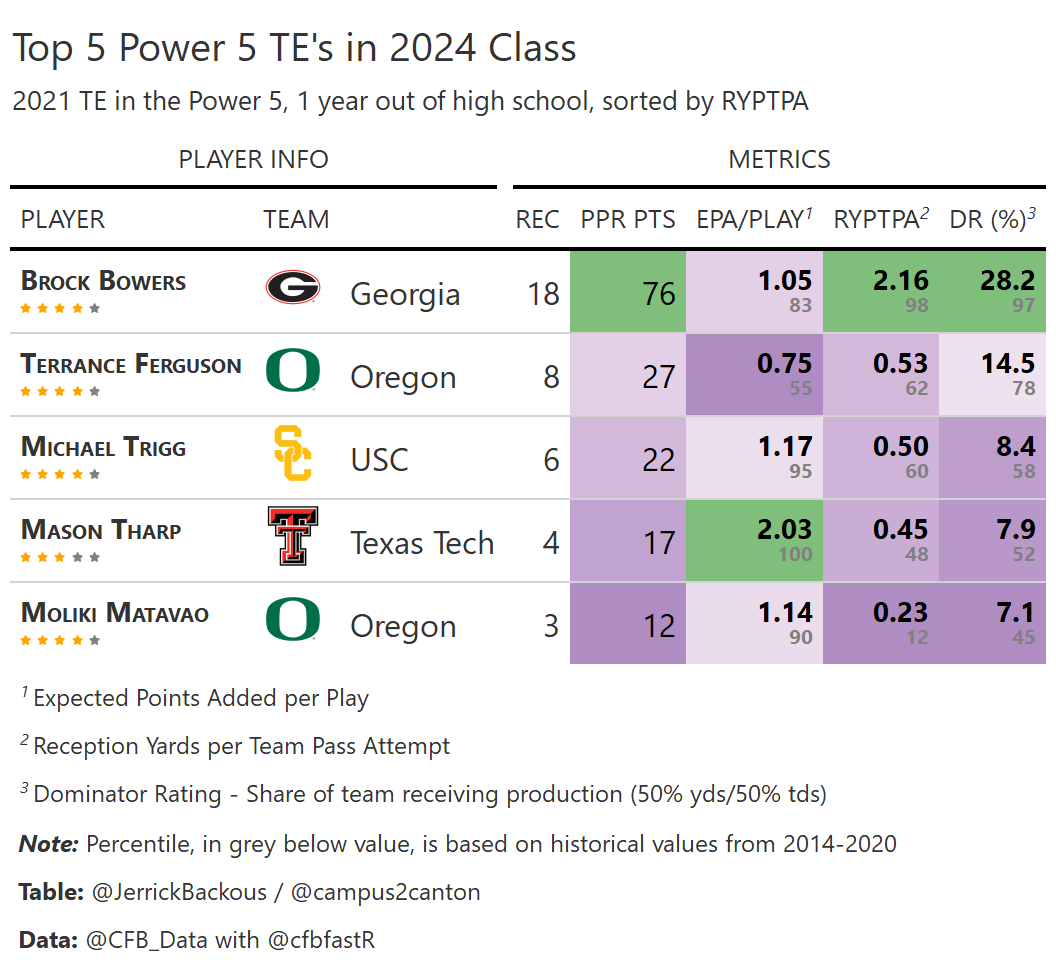Click the Texas Tech logo
1056x972 pixels.
tap(292, 537)
